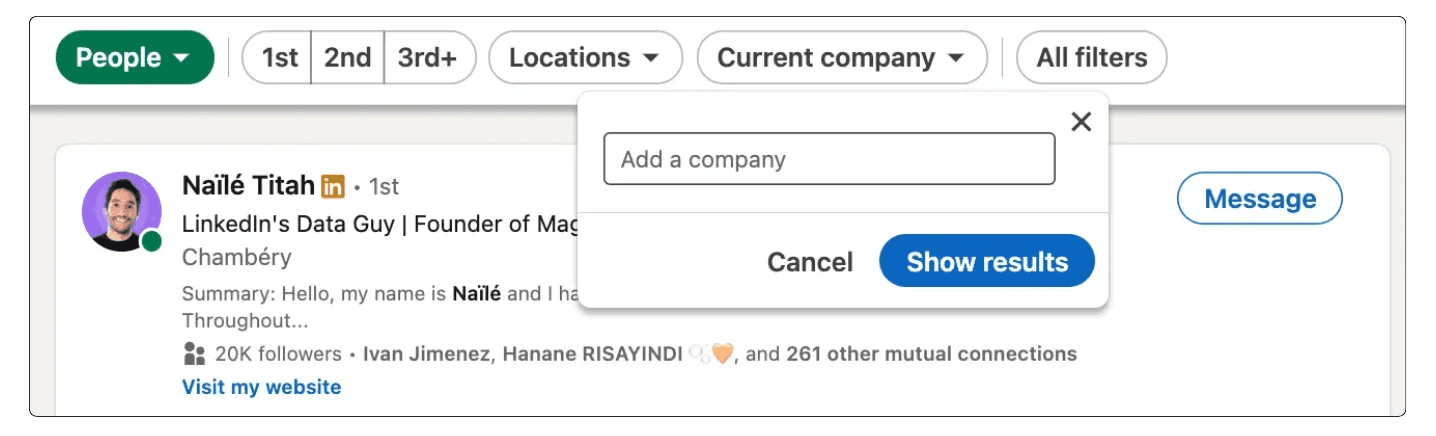Screen dimensions: 1436x436
Task: Toggle the 2nd connections filter
Action: click(347, 58)
